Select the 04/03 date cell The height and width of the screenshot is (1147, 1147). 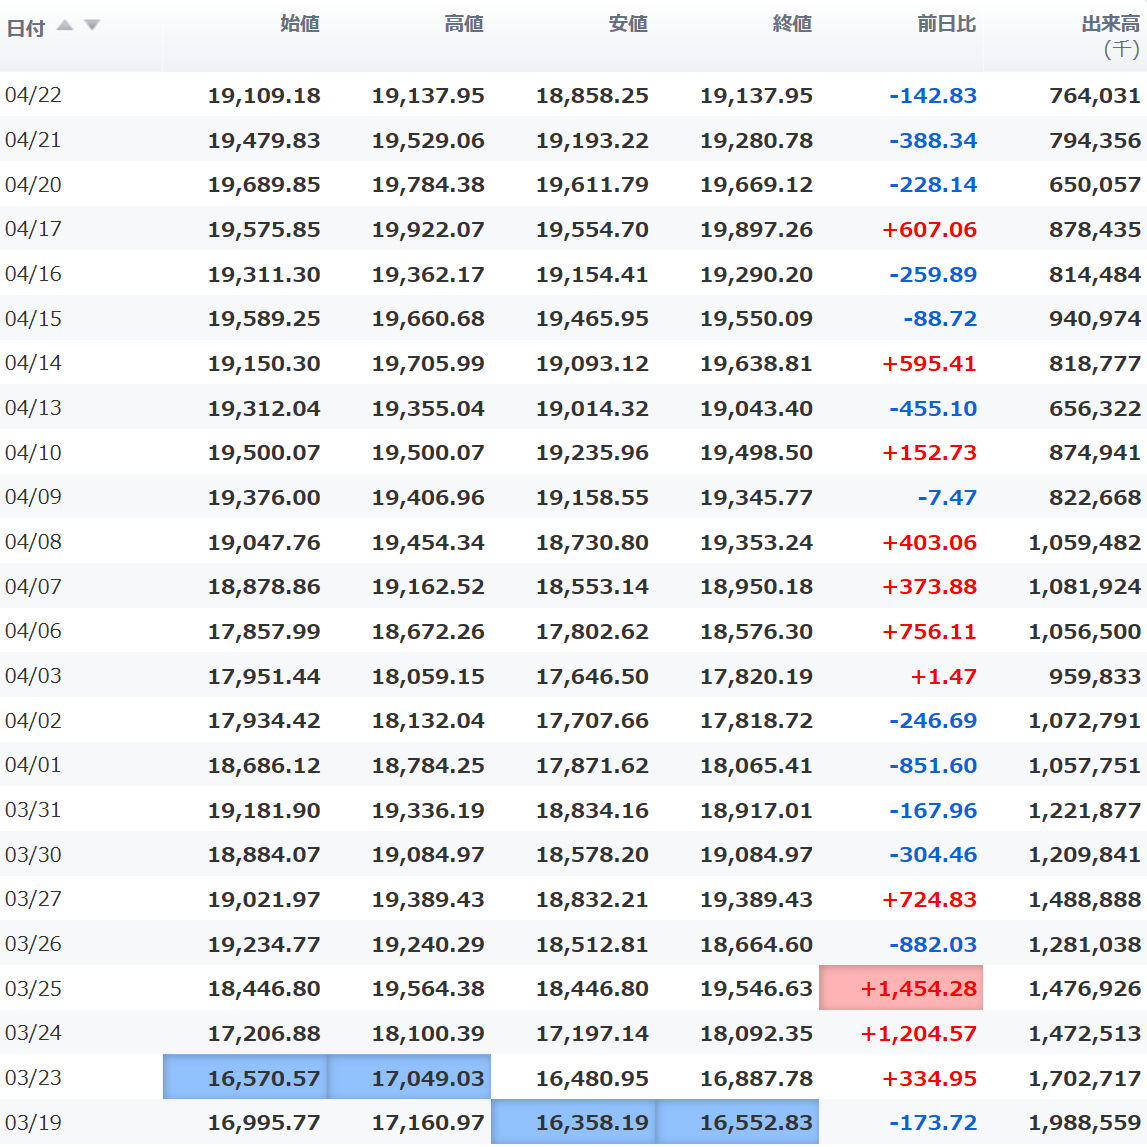click(x=34, y=675)
